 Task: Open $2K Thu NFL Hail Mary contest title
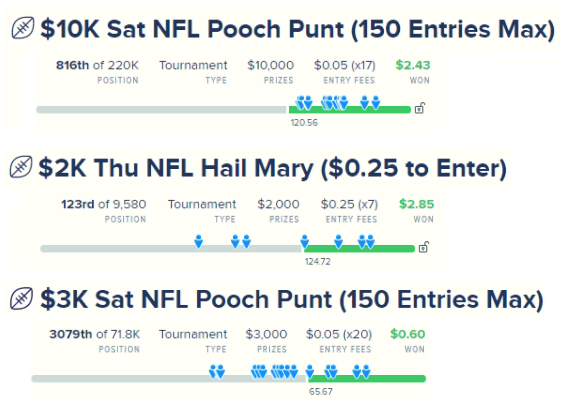click(x=272, y=168)
